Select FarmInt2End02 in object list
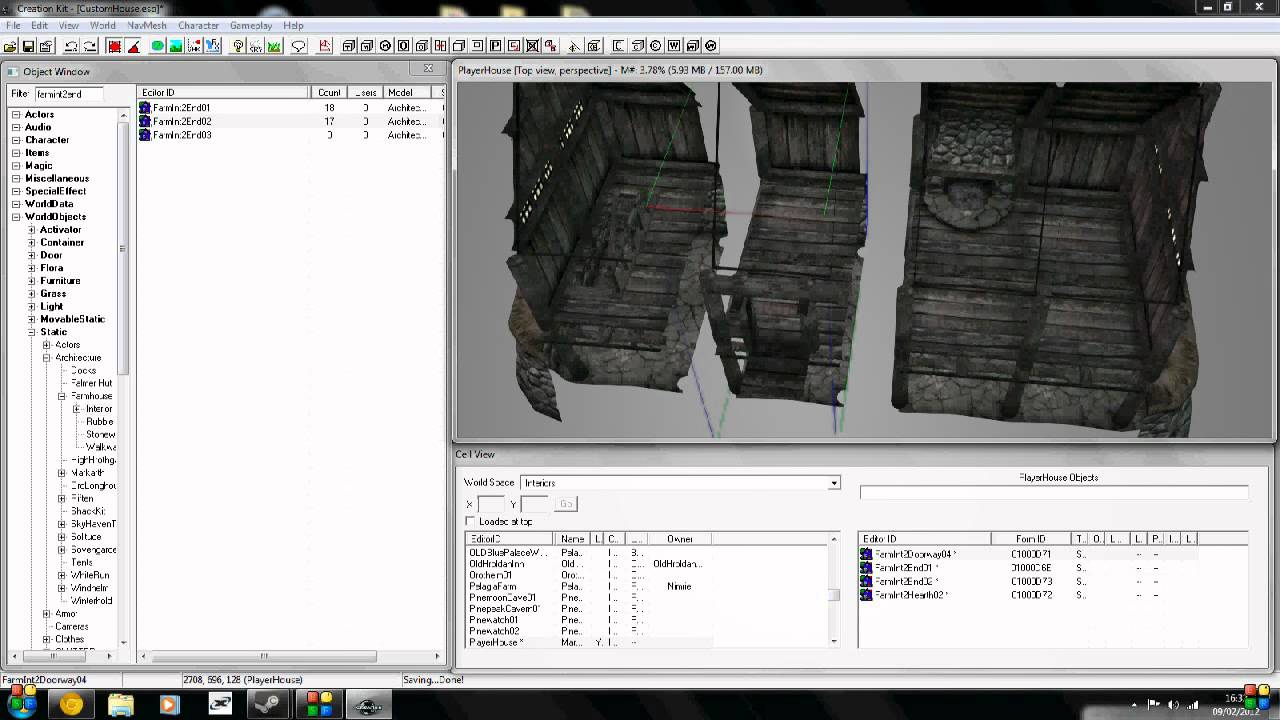 pos(182,121)
